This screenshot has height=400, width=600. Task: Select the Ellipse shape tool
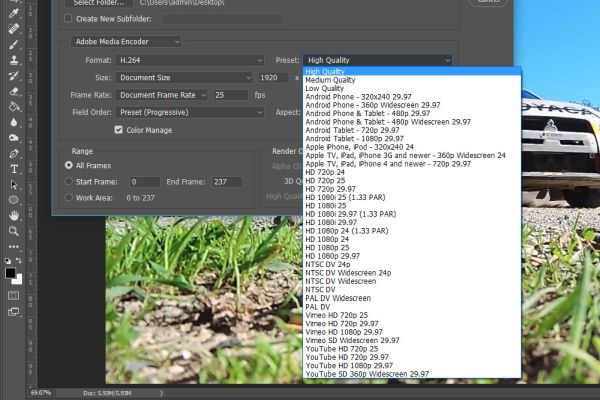point(14,200)
